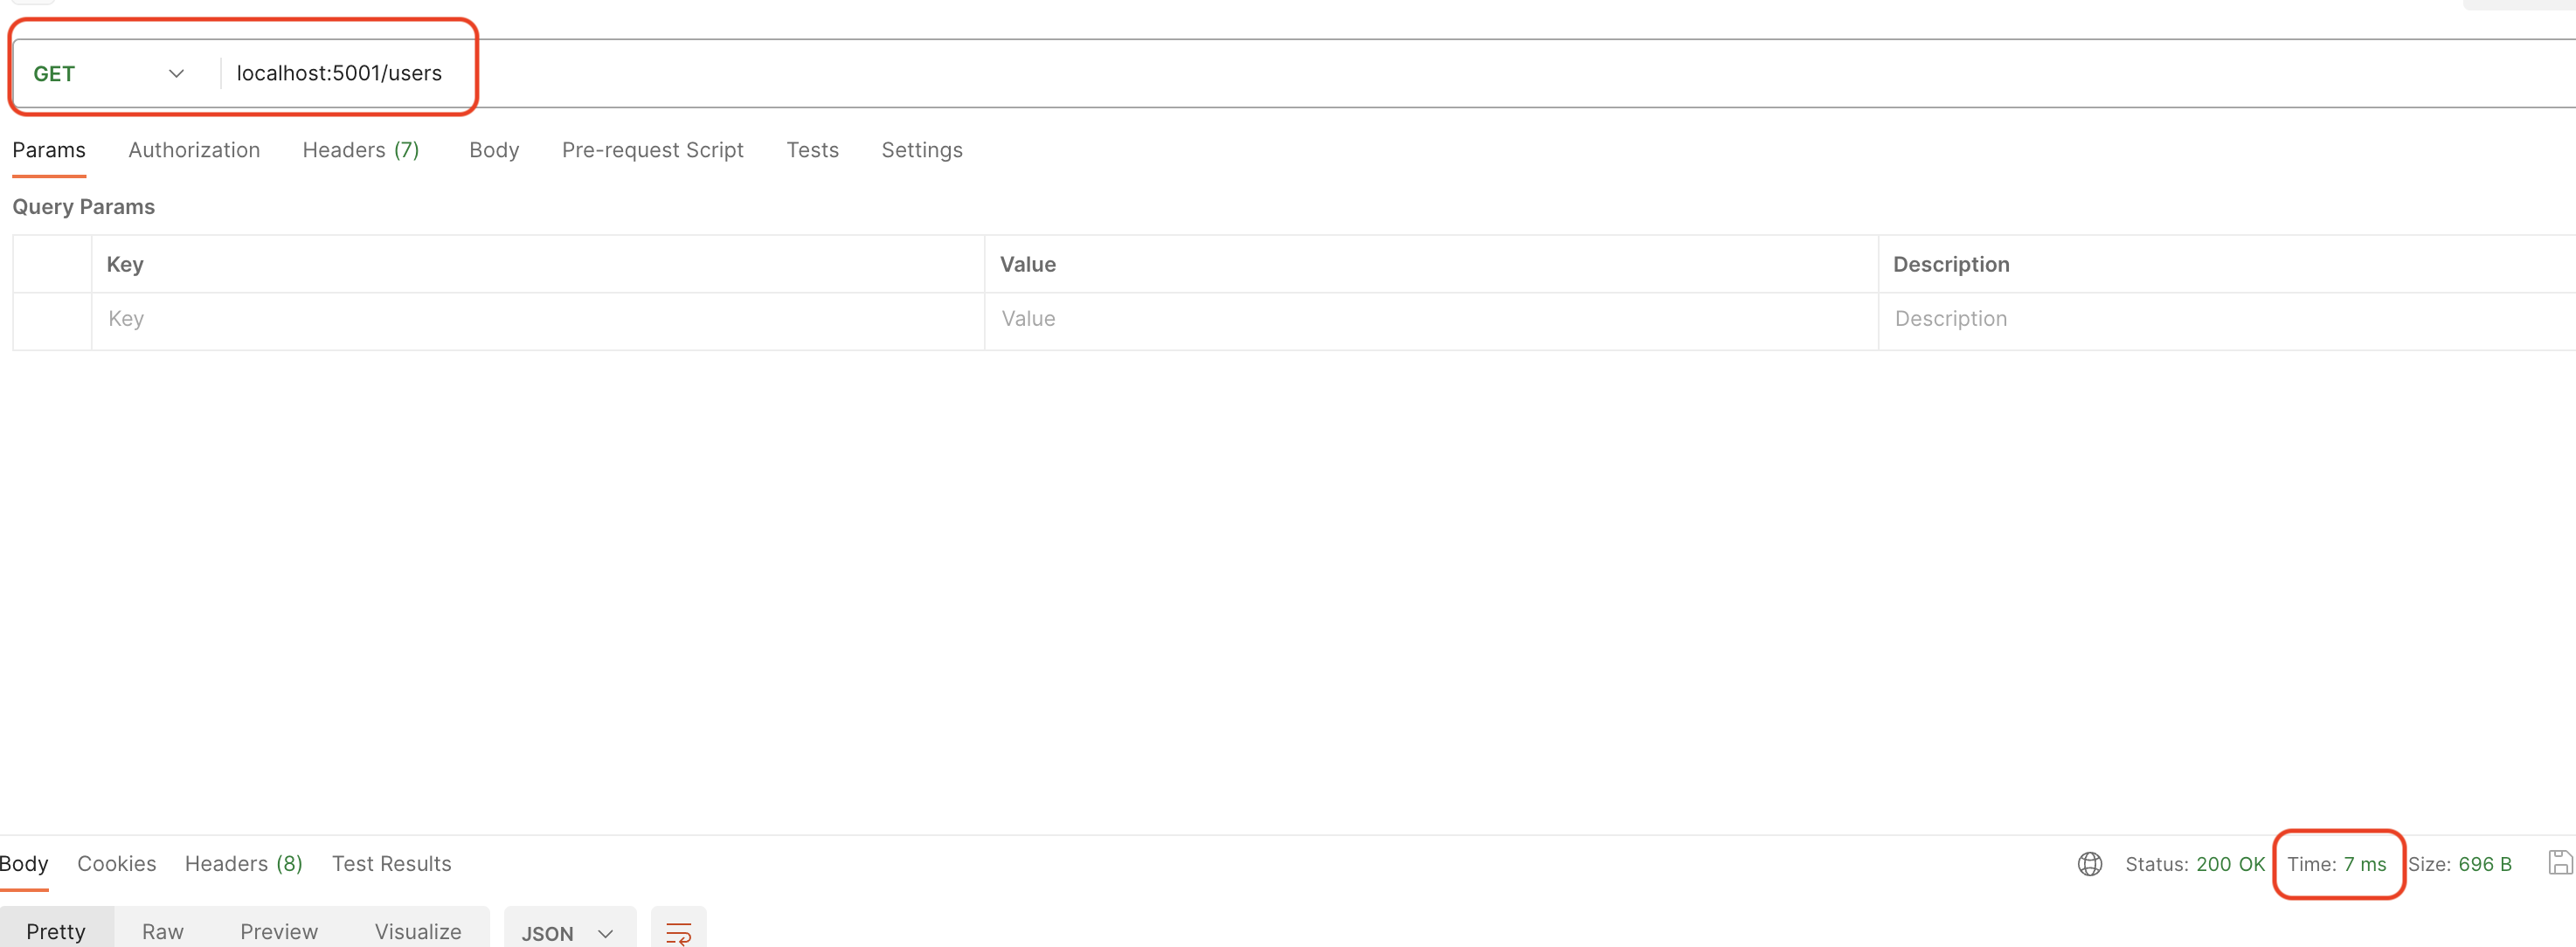Click the request URL field

[x=339, y=74]
